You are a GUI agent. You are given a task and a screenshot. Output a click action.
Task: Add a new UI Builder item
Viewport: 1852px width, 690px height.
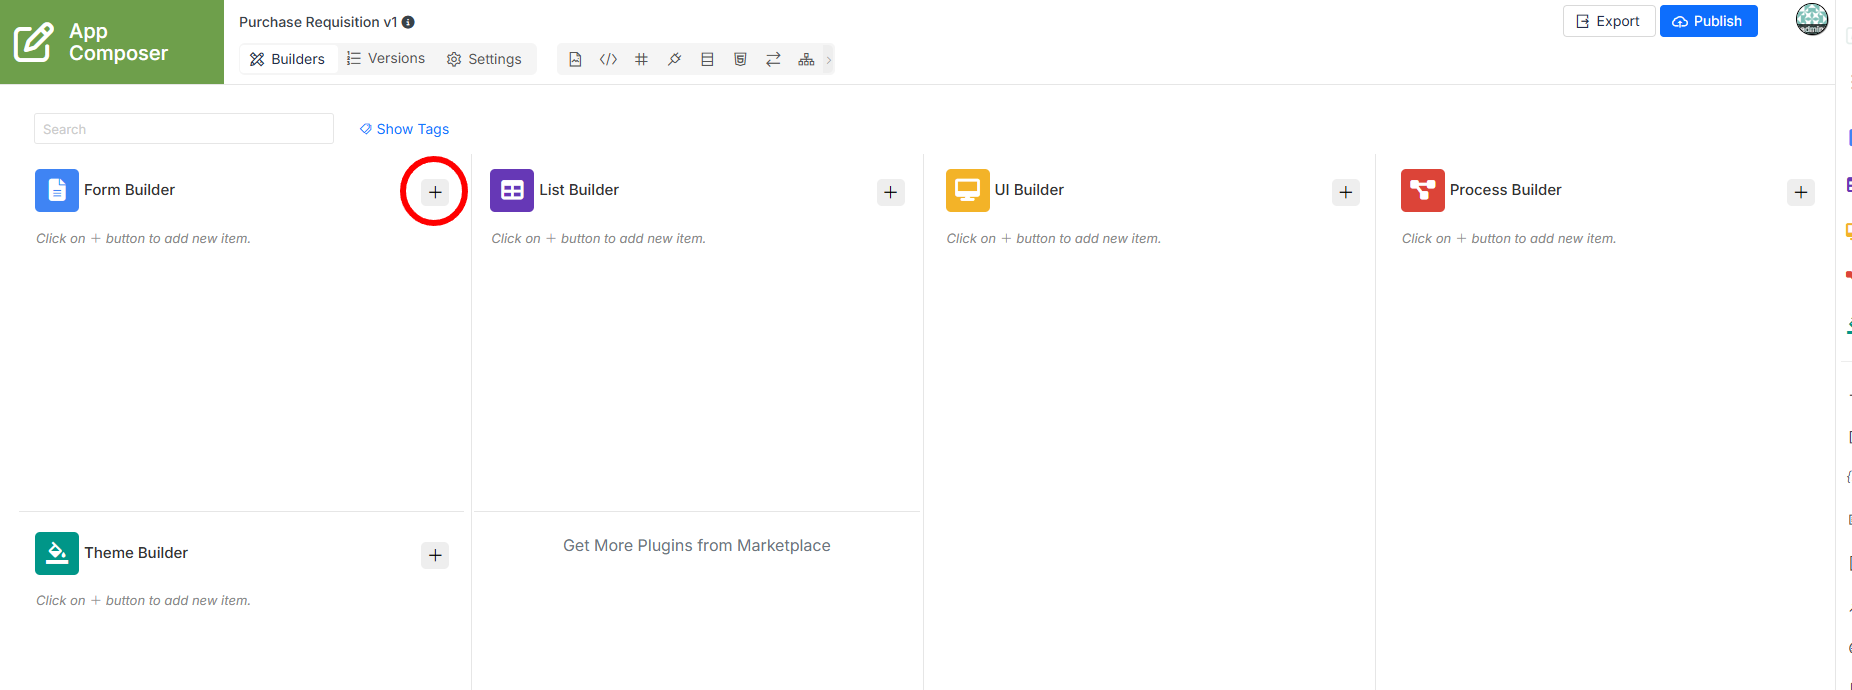coord(1346,192)
